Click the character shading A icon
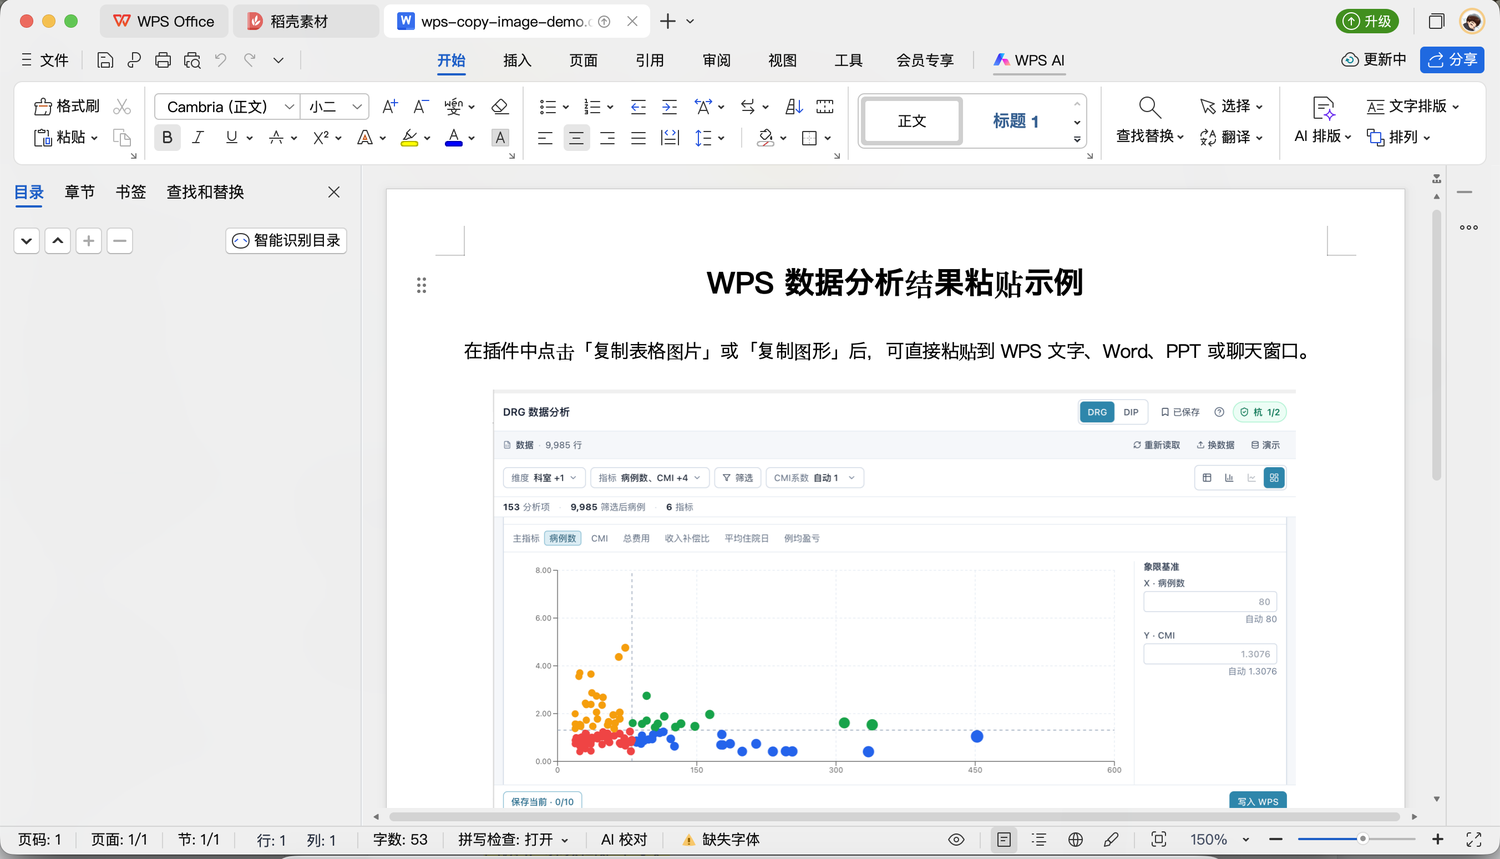The width and height of the screenshot is (1500, 859). pyautogui.click(x=500, y=138)
